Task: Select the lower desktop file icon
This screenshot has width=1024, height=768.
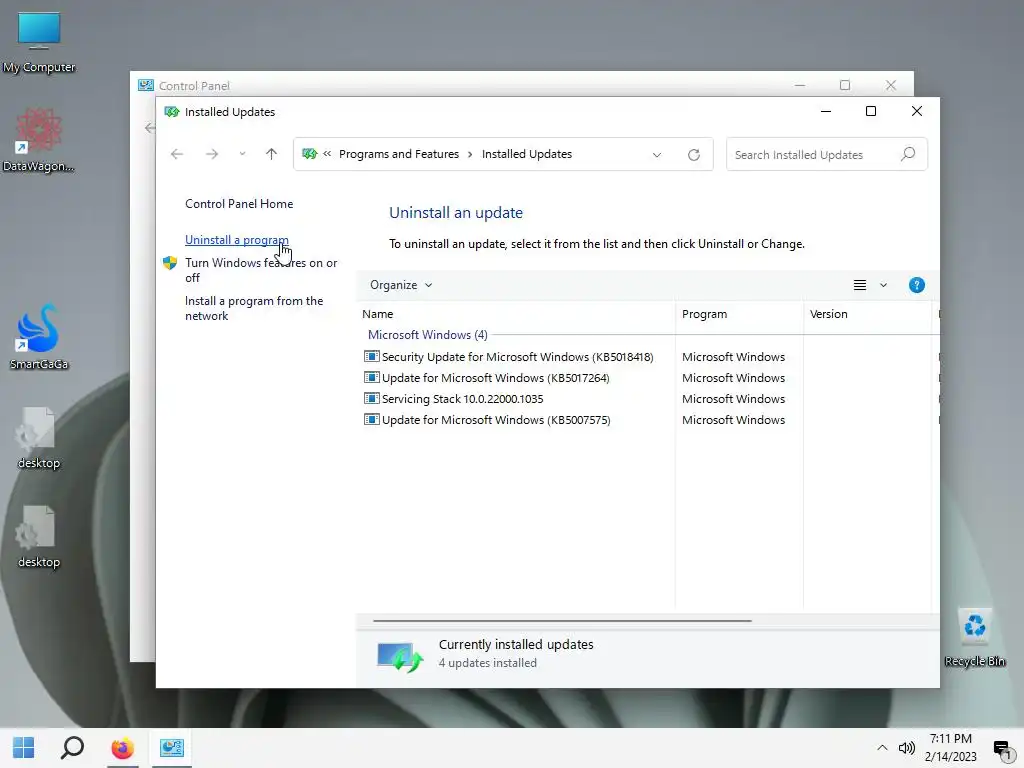Action: click(39, 536)
